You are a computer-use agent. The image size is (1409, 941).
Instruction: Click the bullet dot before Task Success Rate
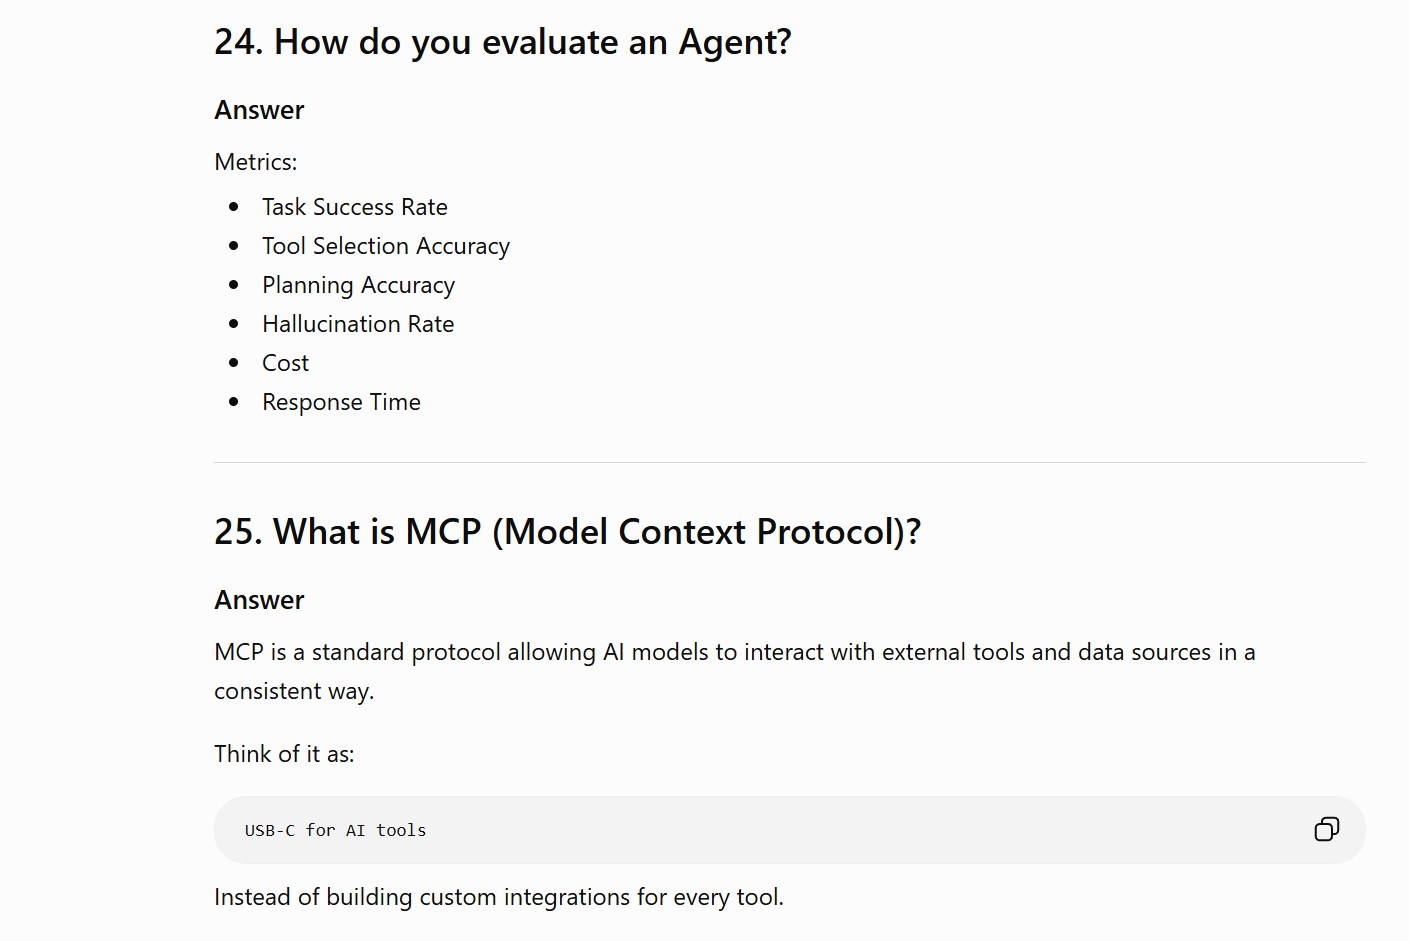coord(234,207)
